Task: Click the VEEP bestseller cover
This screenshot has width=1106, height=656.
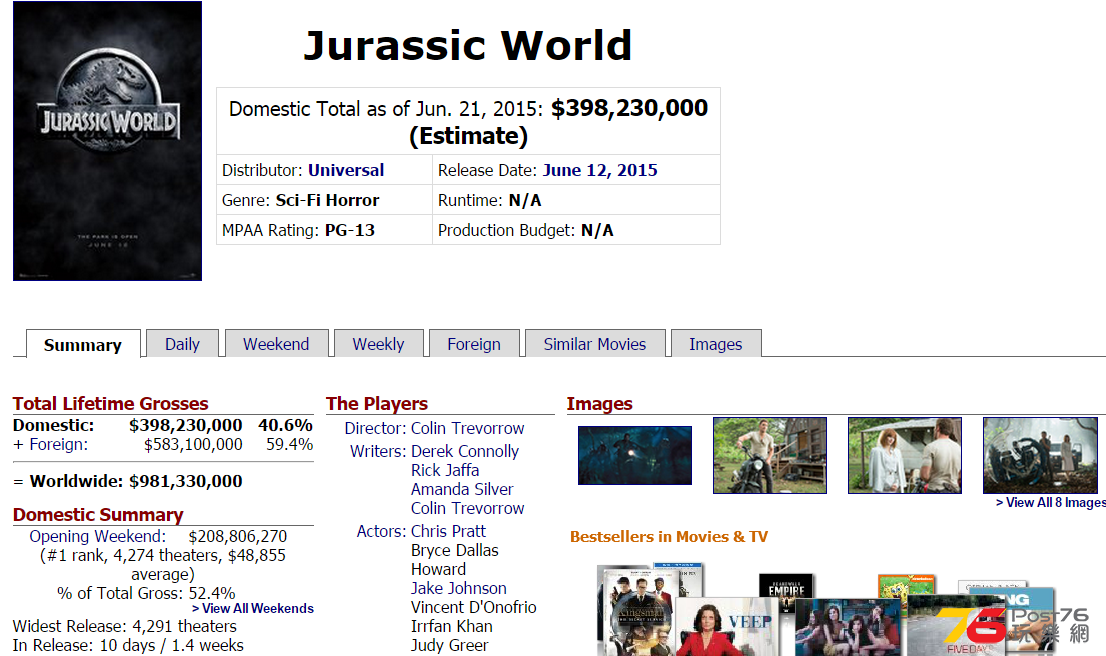Action: pyautogui.click(x=727, y=628)
